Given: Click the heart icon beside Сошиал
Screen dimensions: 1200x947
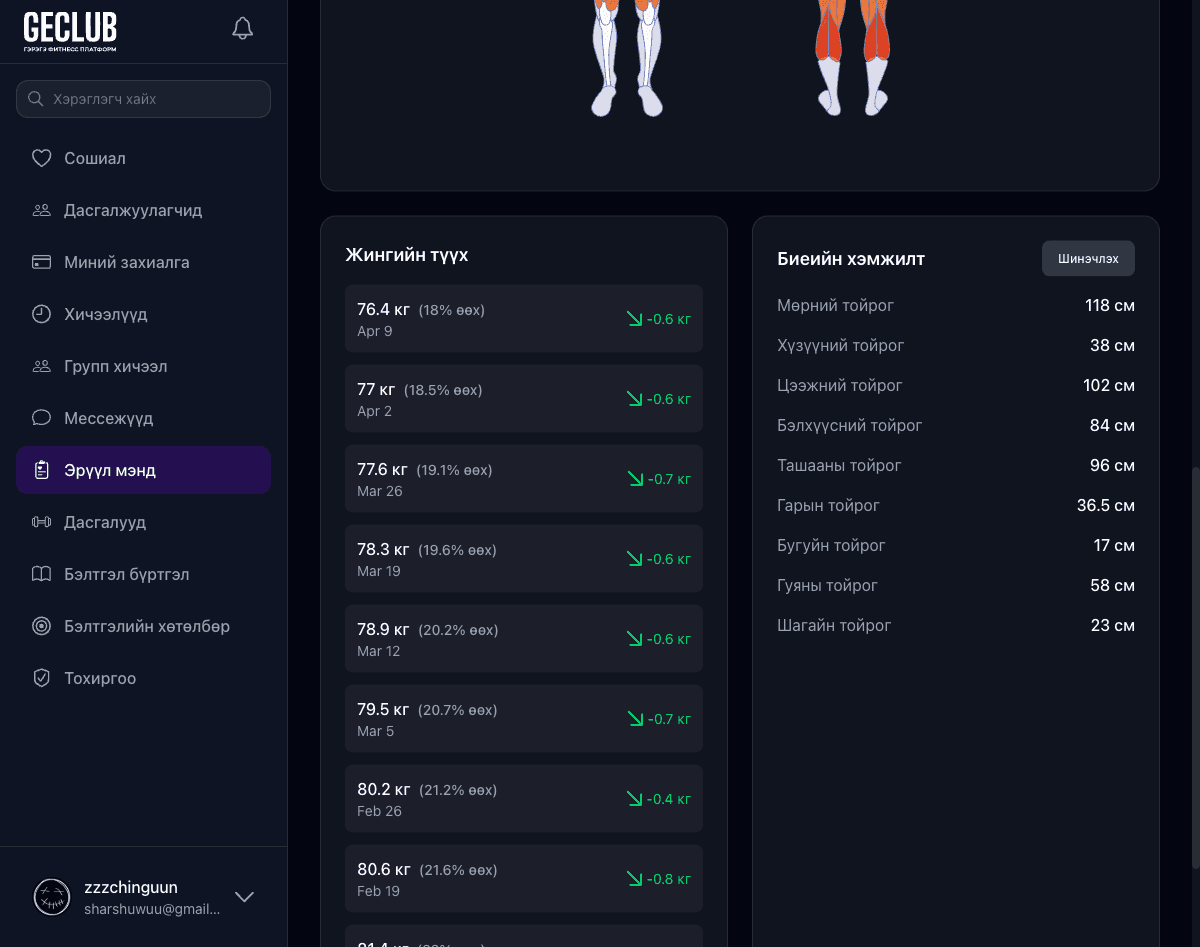Looking at the screenshot, I should (41, 158).
